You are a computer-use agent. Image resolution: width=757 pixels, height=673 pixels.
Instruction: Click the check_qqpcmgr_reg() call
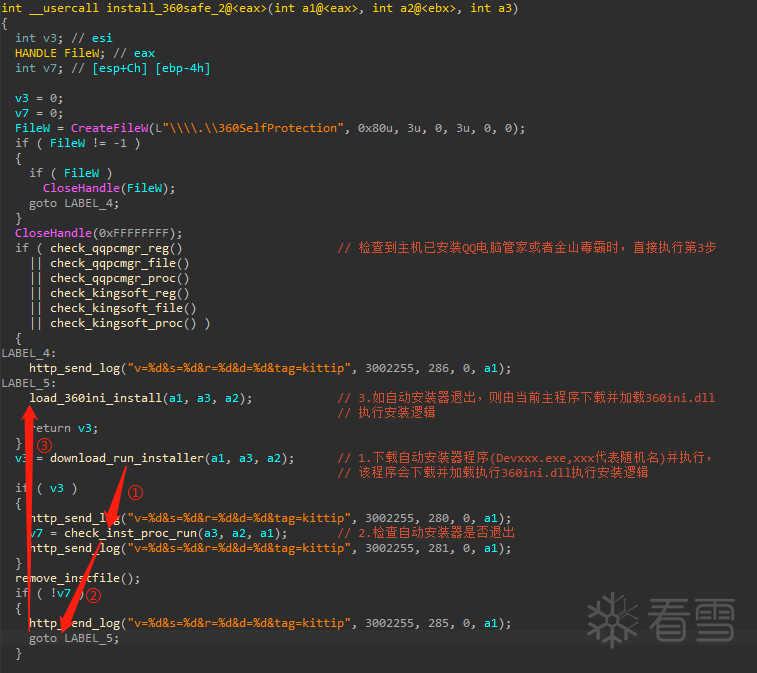pyautogui.click(x=116, y=248)
